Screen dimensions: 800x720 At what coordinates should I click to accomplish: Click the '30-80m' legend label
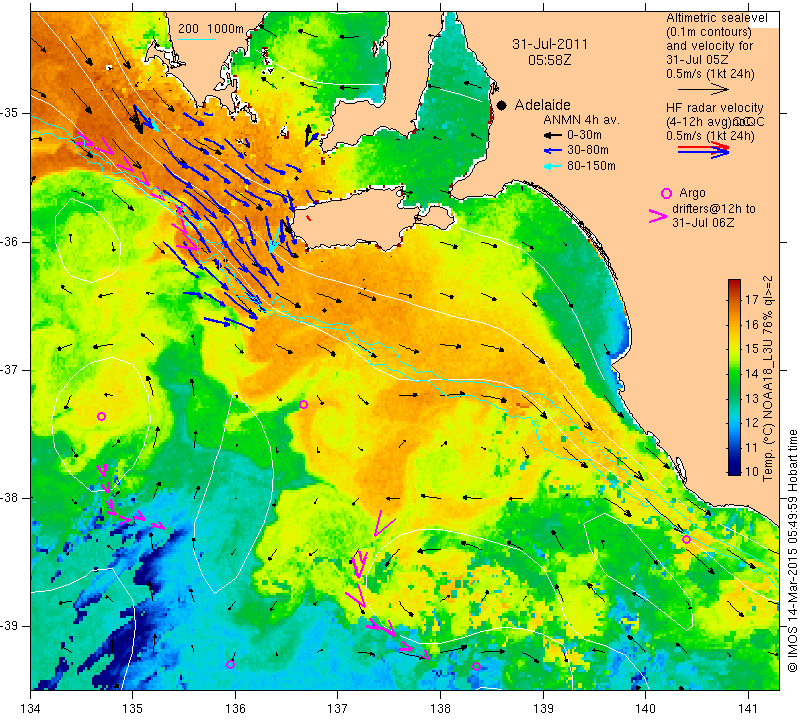[x=587, y=151]
